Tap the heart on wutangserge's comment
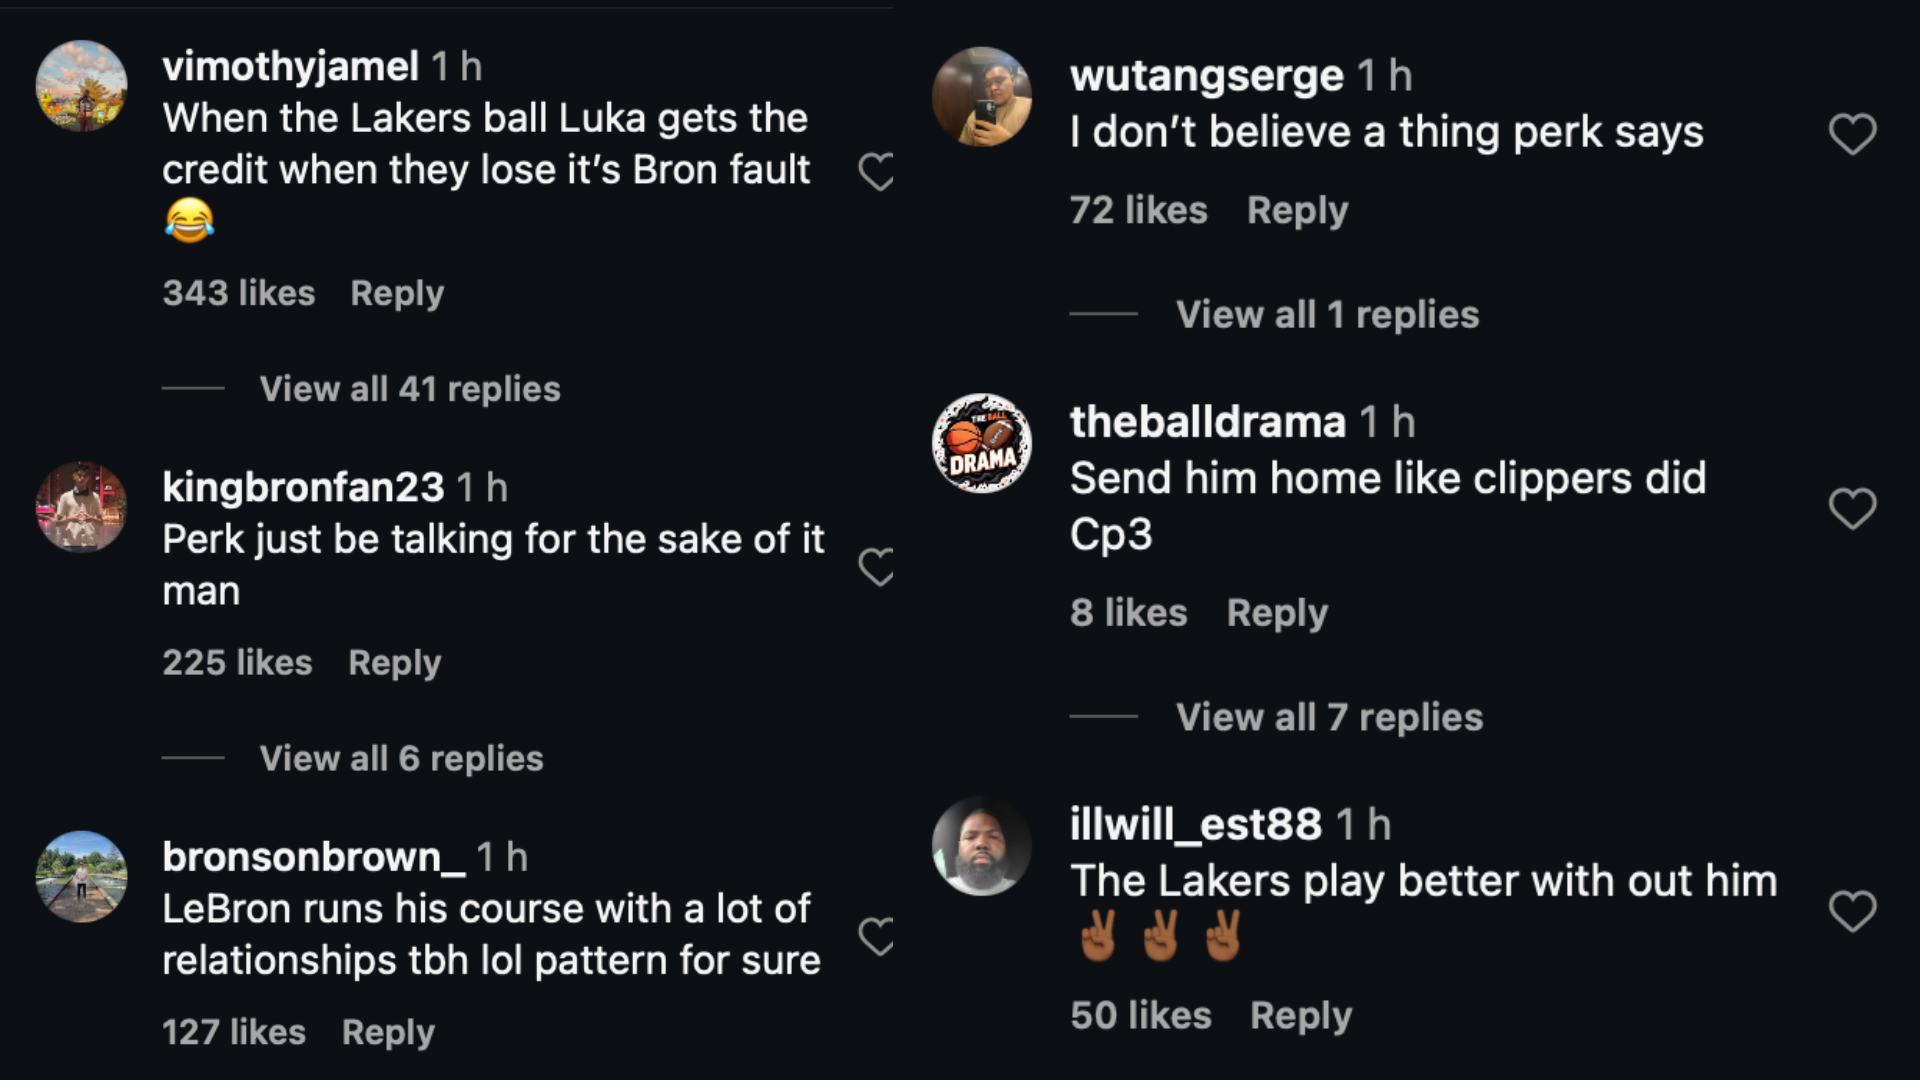This screenshot has height=1080, width=1920. 1852,134
